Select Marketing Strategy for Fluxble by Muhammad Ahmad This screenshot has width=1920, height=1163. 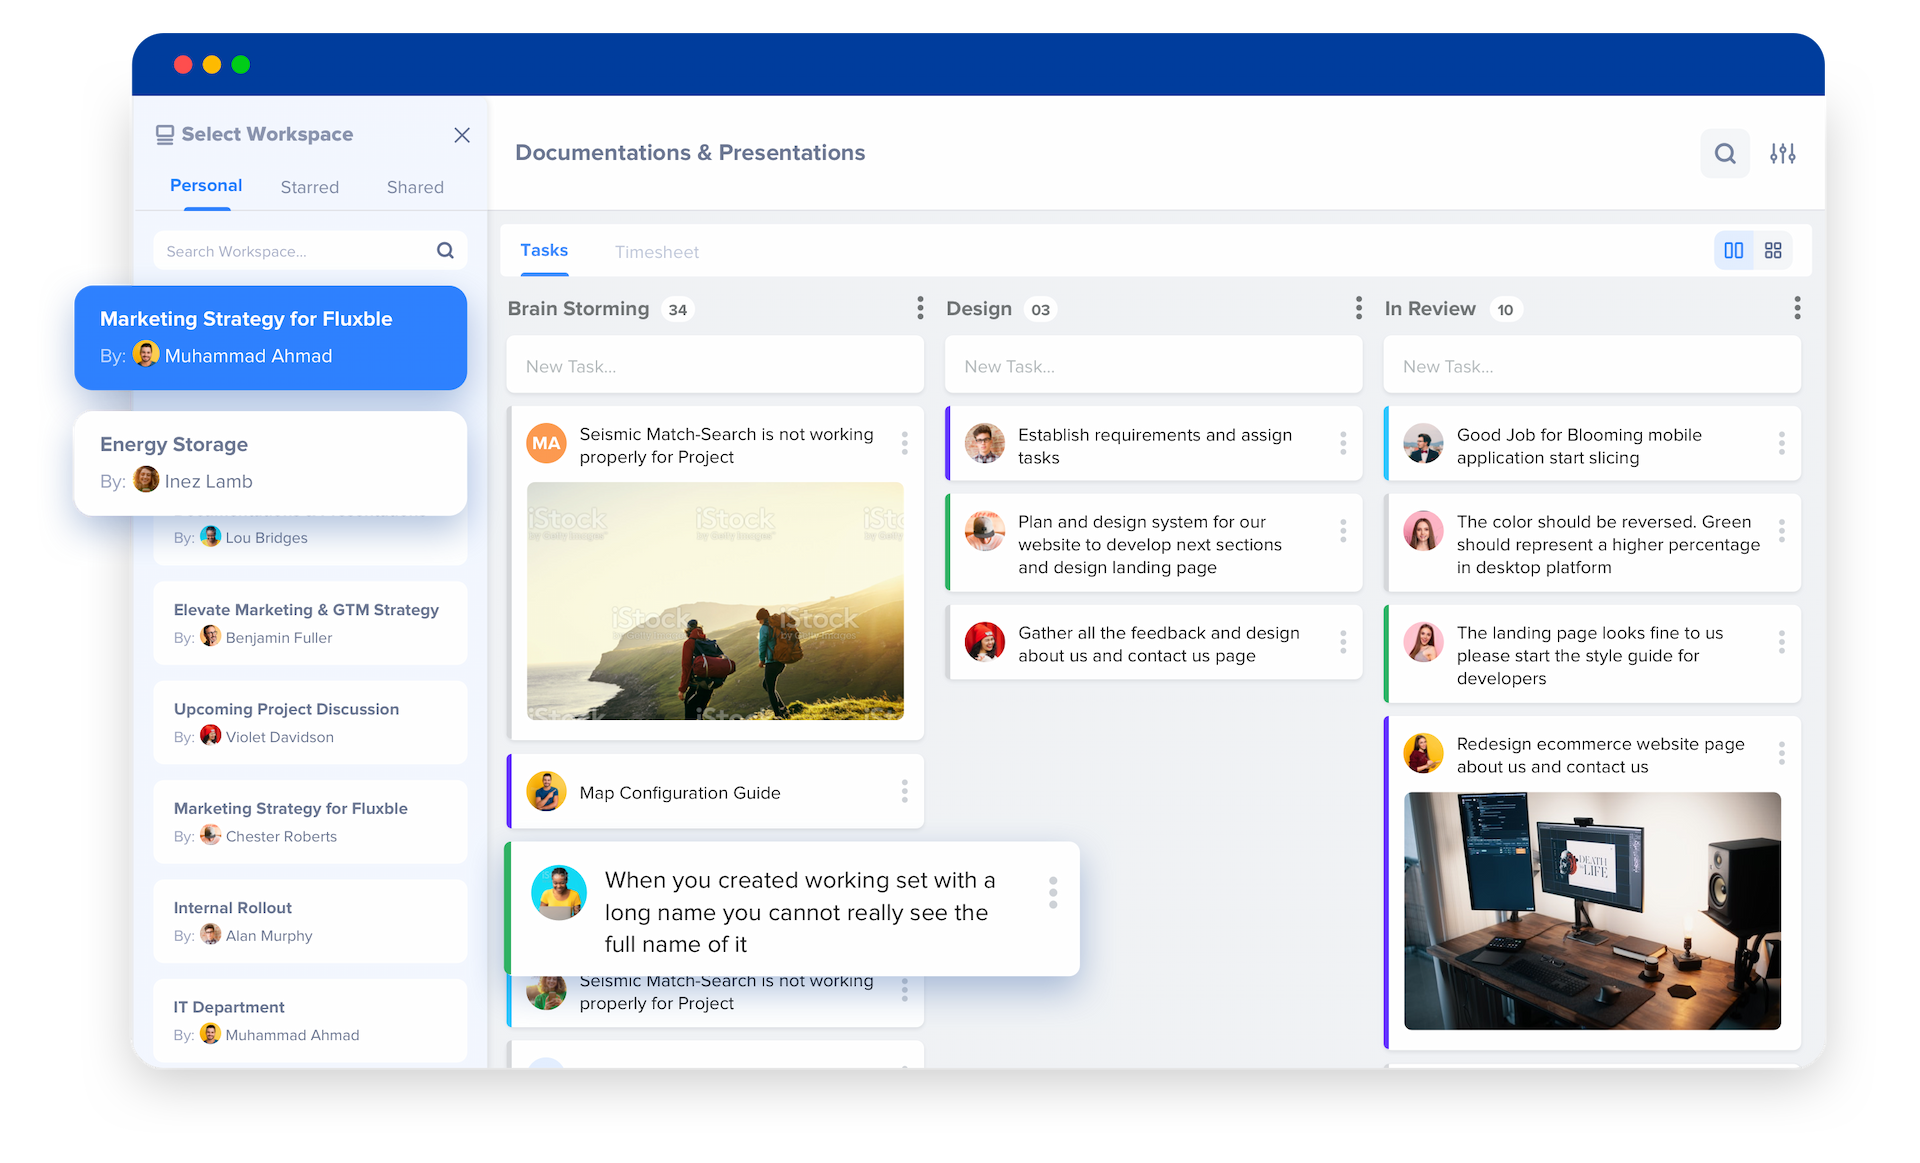point(271,338)
